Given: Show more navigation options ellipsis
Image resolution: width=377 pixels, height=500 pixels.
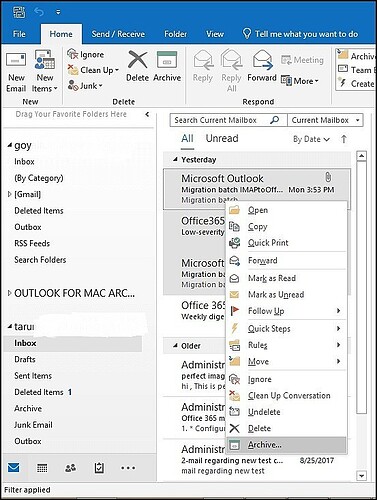Looking at the screenshot, I should [x=128, y=468].
